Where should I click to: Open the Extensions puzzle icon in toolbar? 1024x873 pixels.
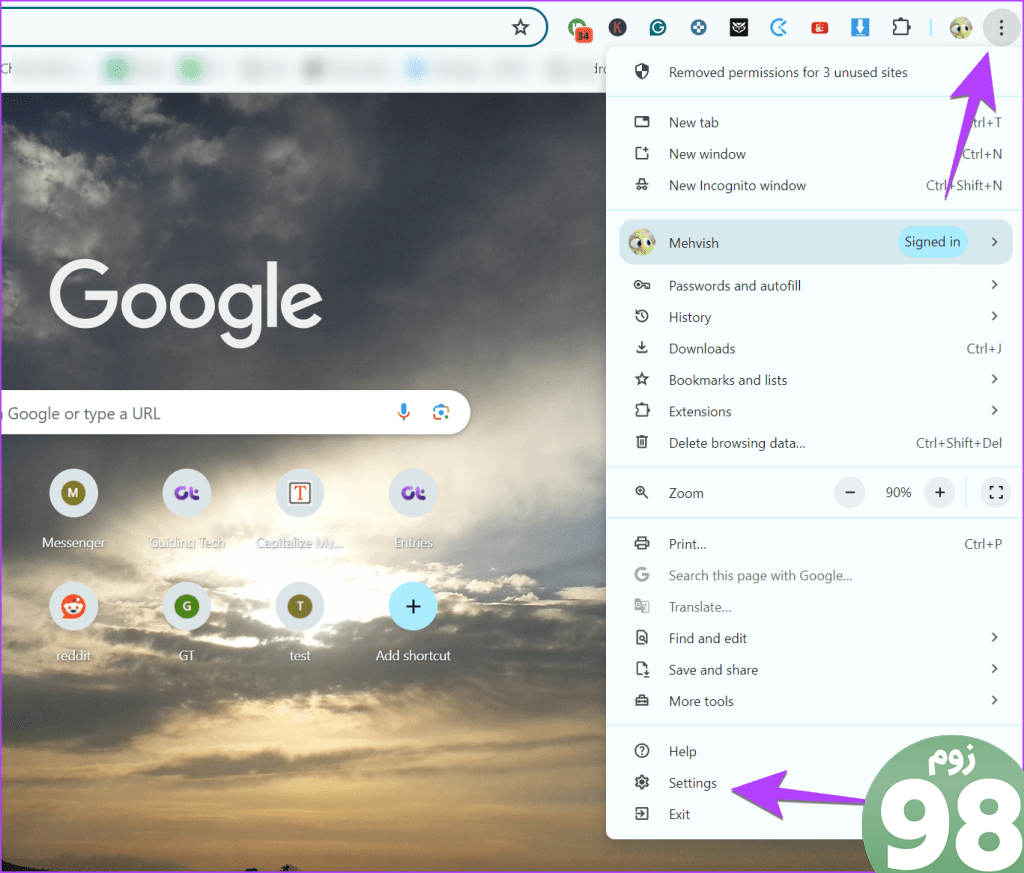click(901, 27)
